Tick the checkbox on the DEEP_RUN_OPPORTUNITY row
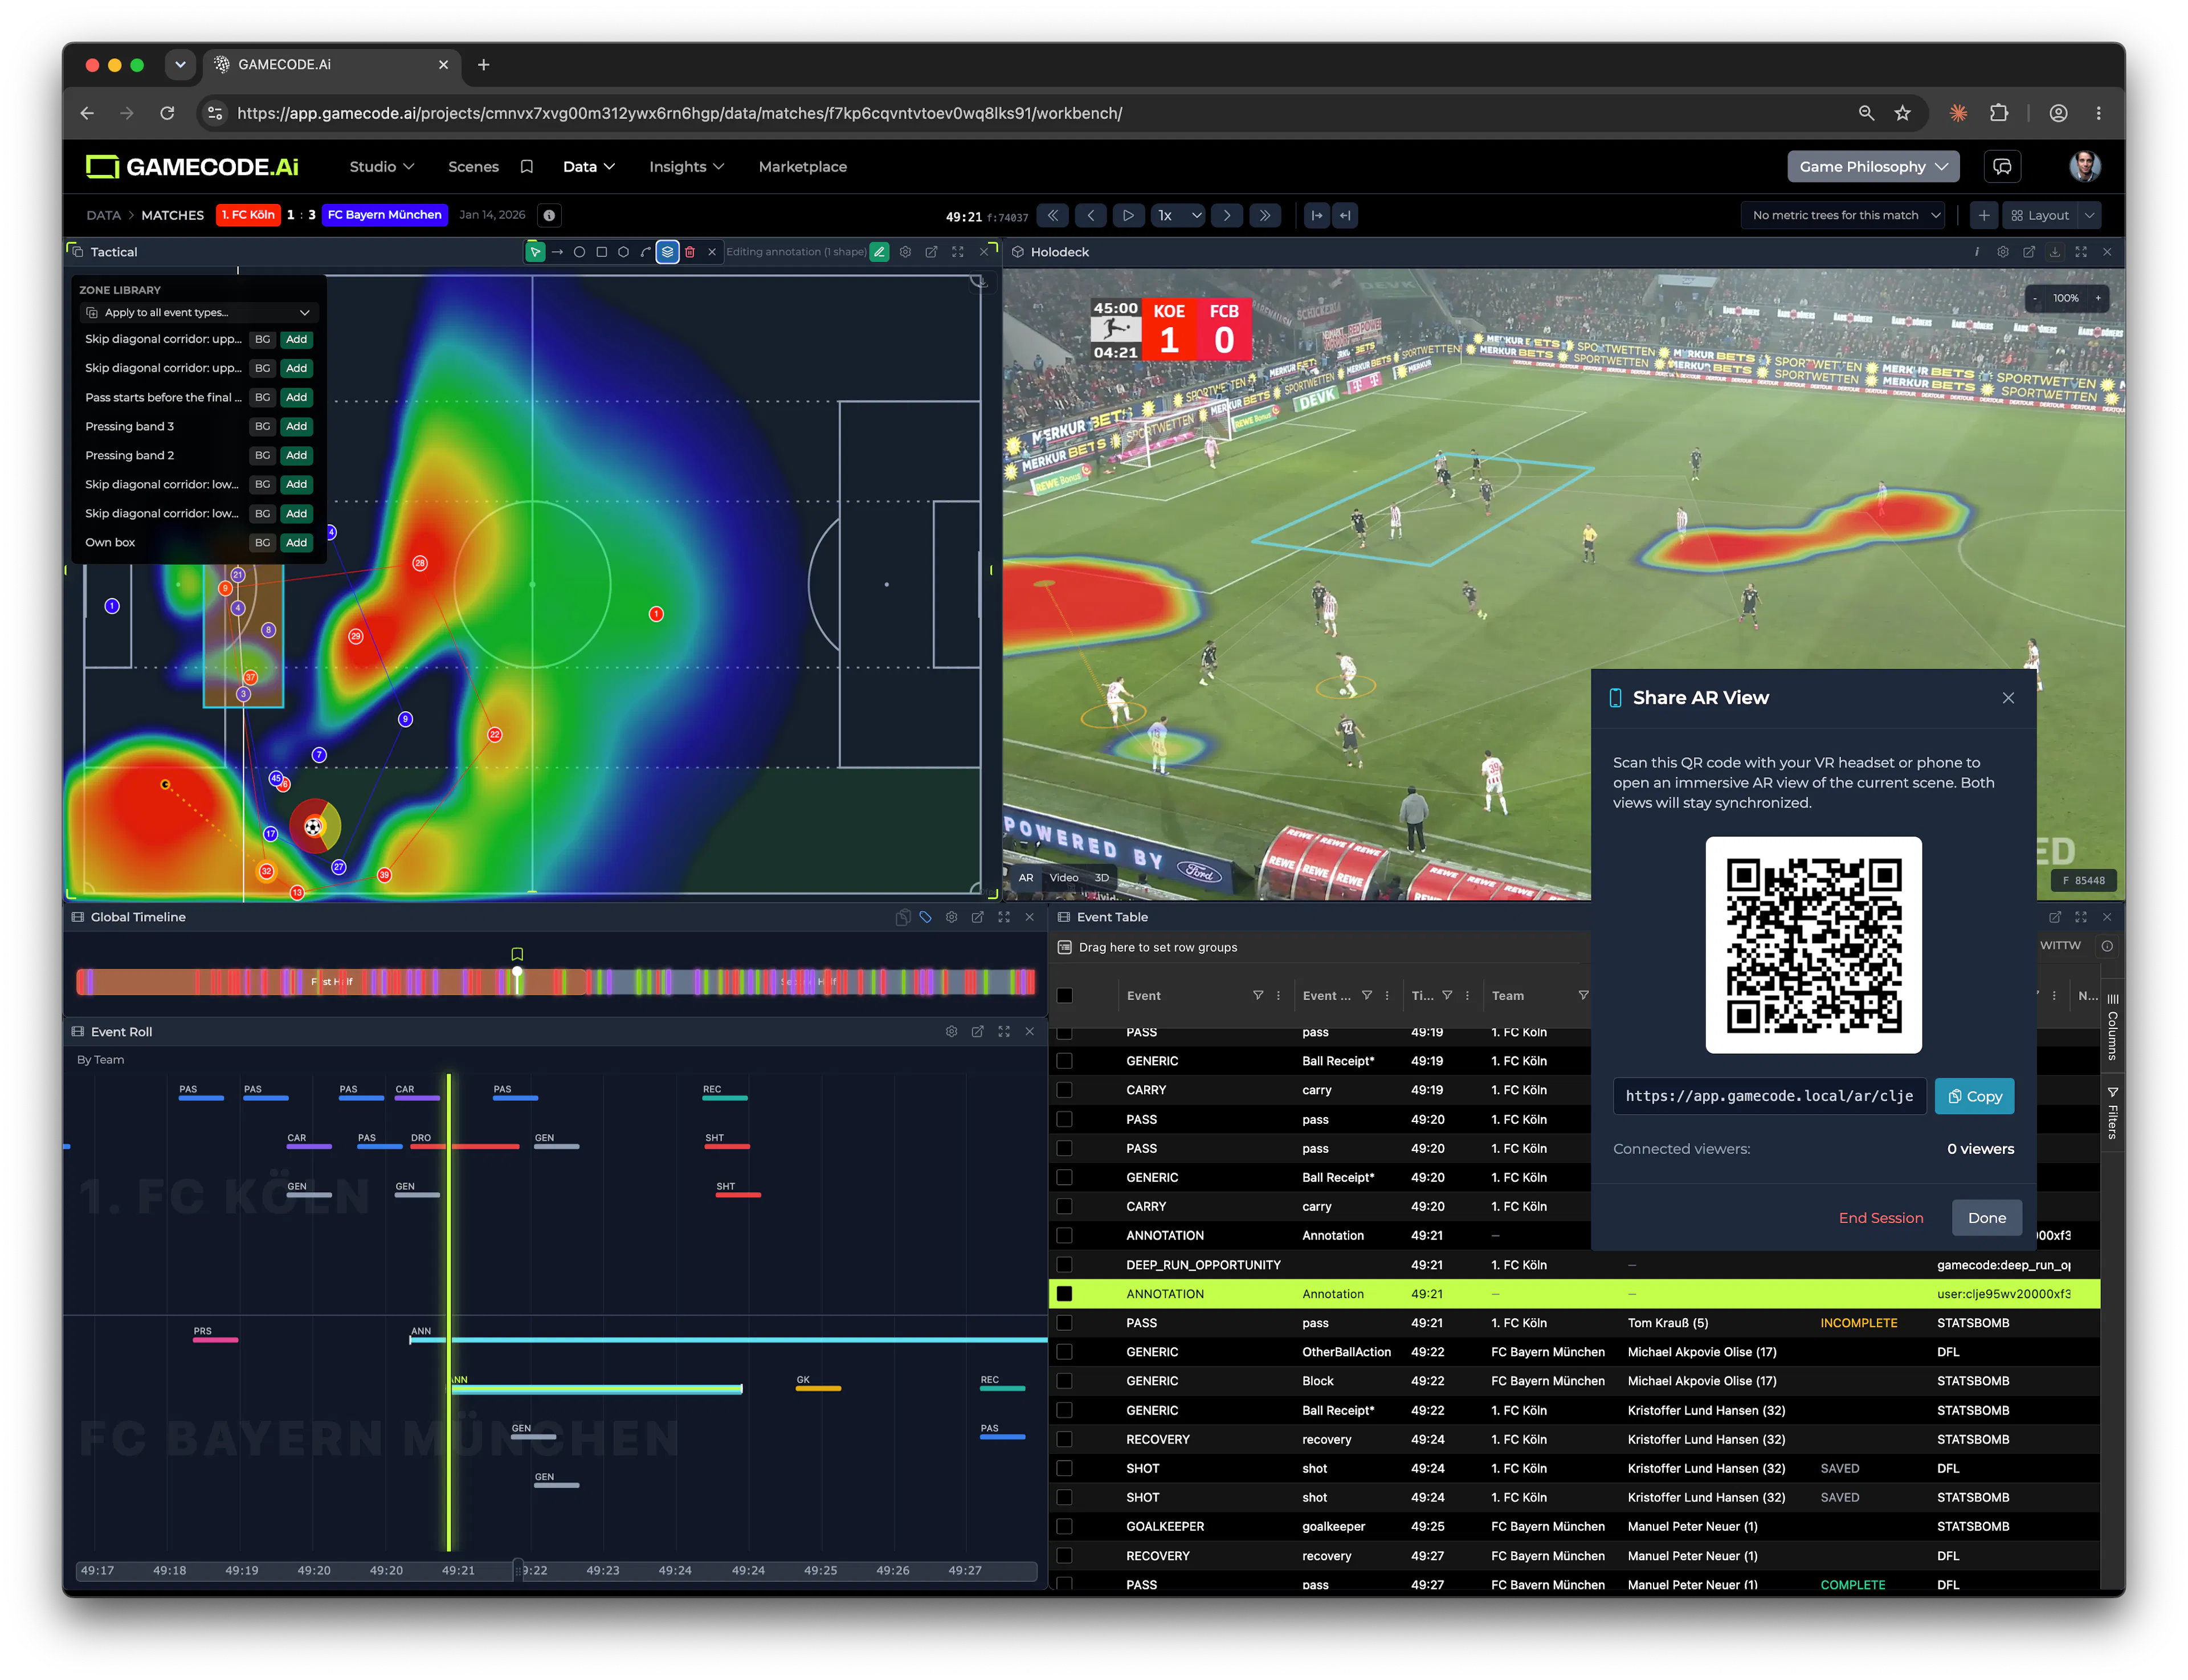 1064,1265
